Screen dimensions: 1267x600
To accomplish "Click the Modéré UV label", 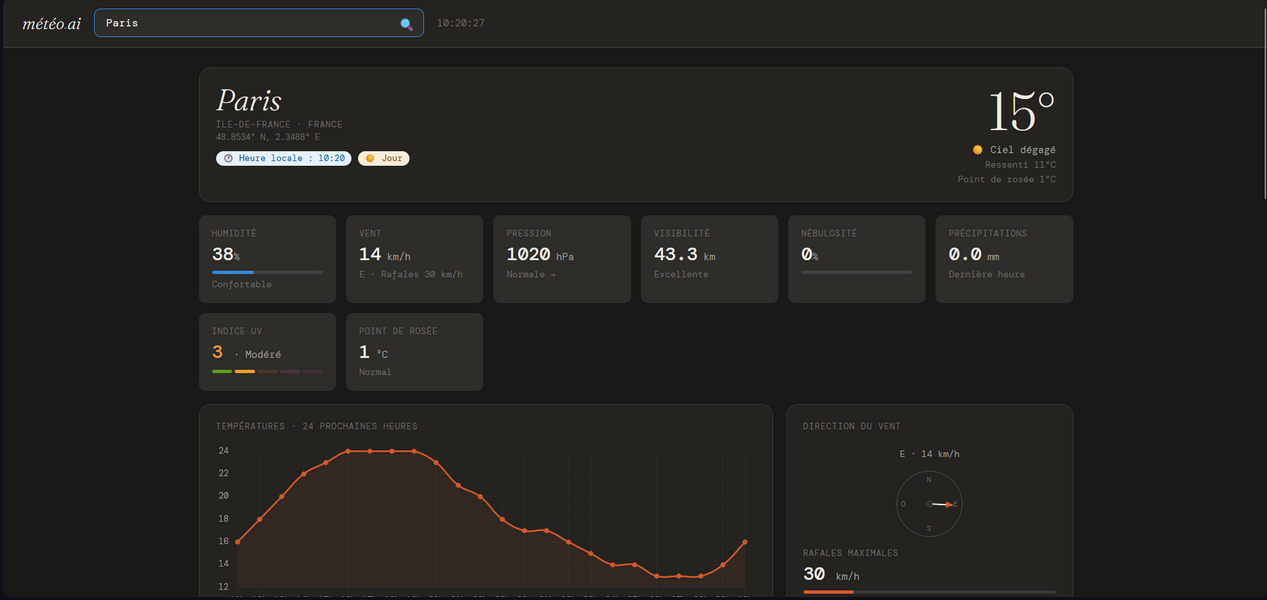I will (x=263, y=354).
